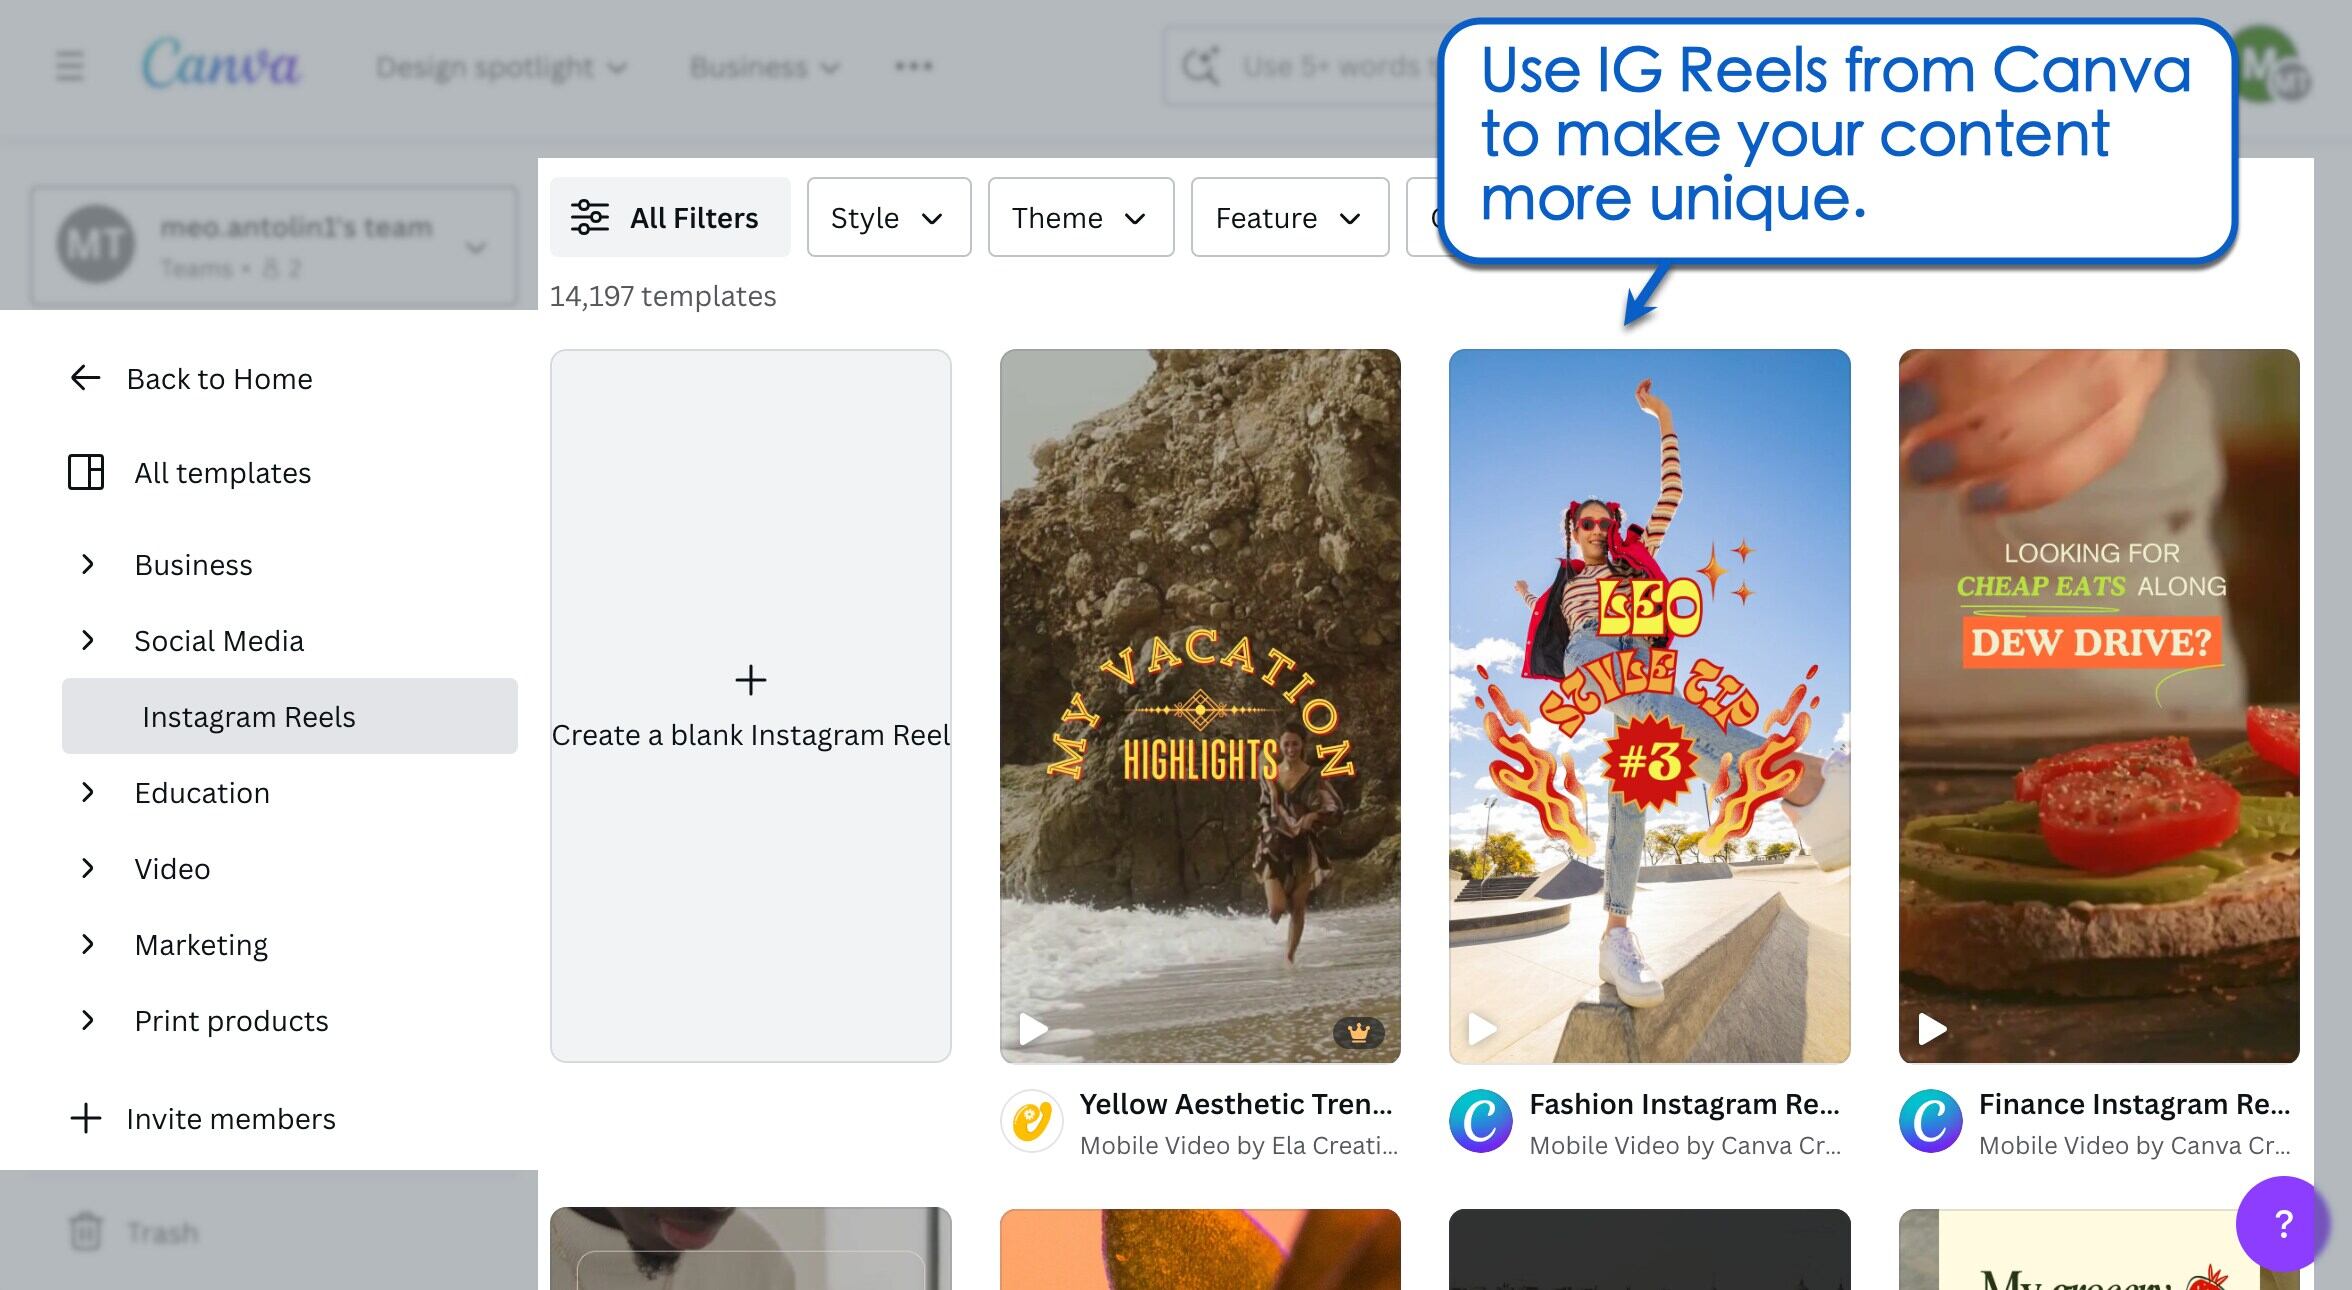Play the My Vacation Highlights template
The width and height of the screenshot is (2352, 1290).
click(x=1032, y=1028)
